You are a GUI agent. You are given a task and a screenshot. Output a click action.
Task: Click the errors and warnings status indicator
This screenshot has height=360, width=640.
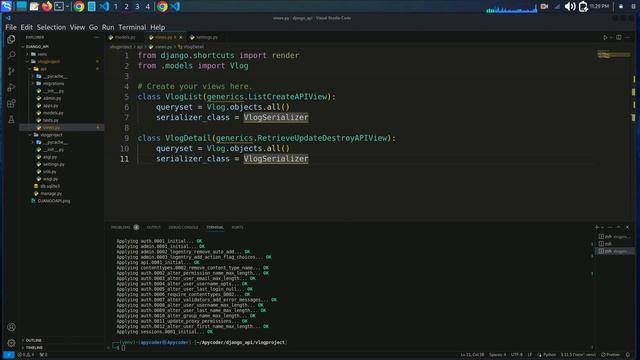pos(26,355)
